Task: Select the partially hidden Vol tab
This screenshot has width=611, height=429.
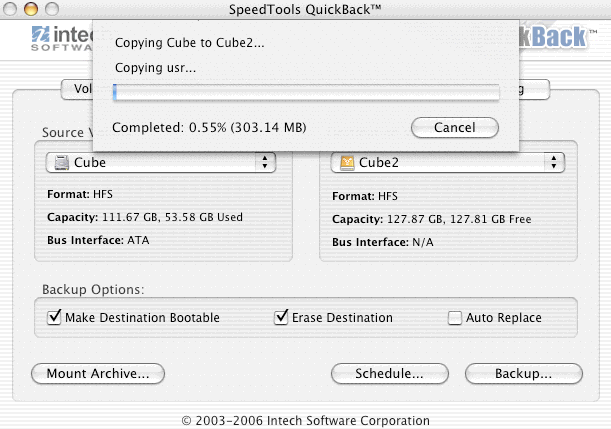Action: pos(77,89)
